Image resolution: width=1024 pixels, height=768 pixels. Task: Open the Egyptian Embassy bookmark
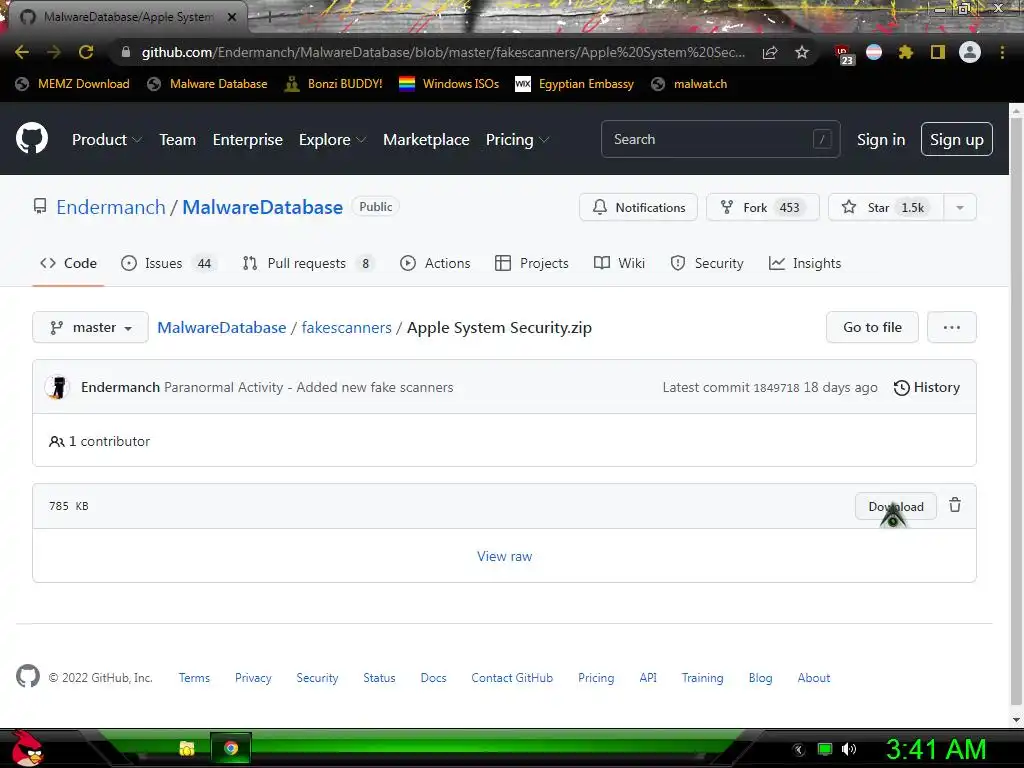[575, 84]
